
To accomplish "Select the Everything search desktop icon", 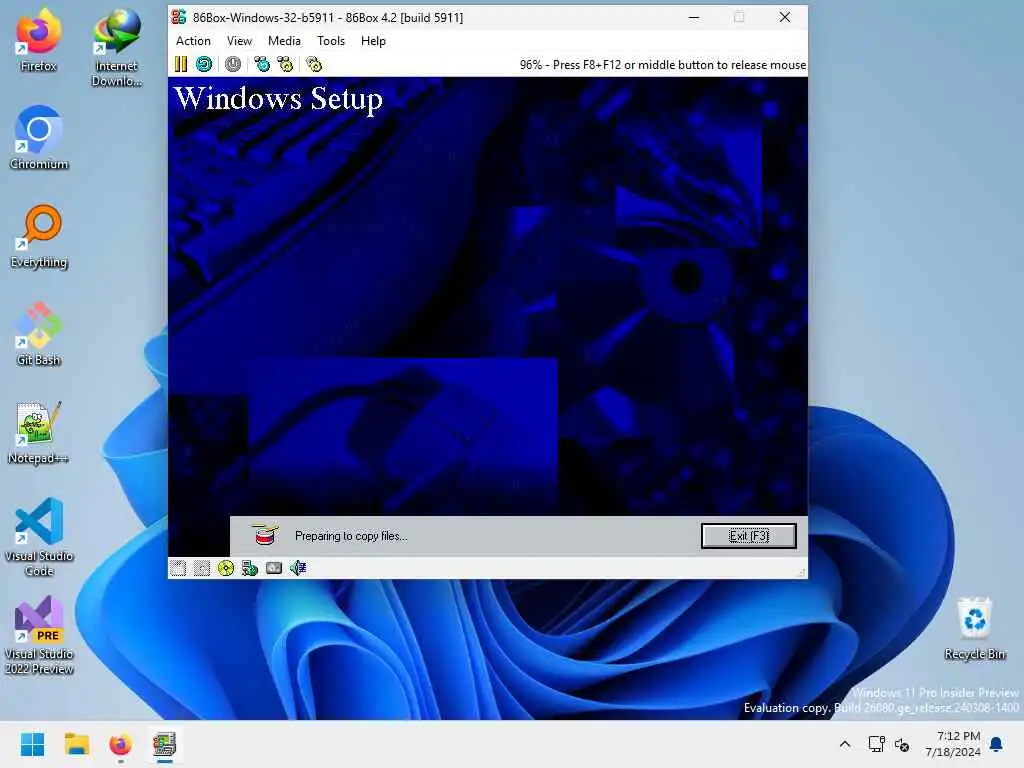I will [x=39, y=236].
